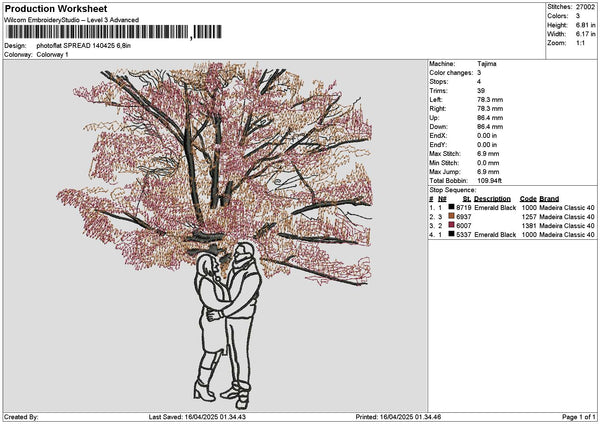Click 'Printed: 16/04/2025 01.34.46' footer text
Viewport: 600px width, 424px height.
[x=398, y=417]
